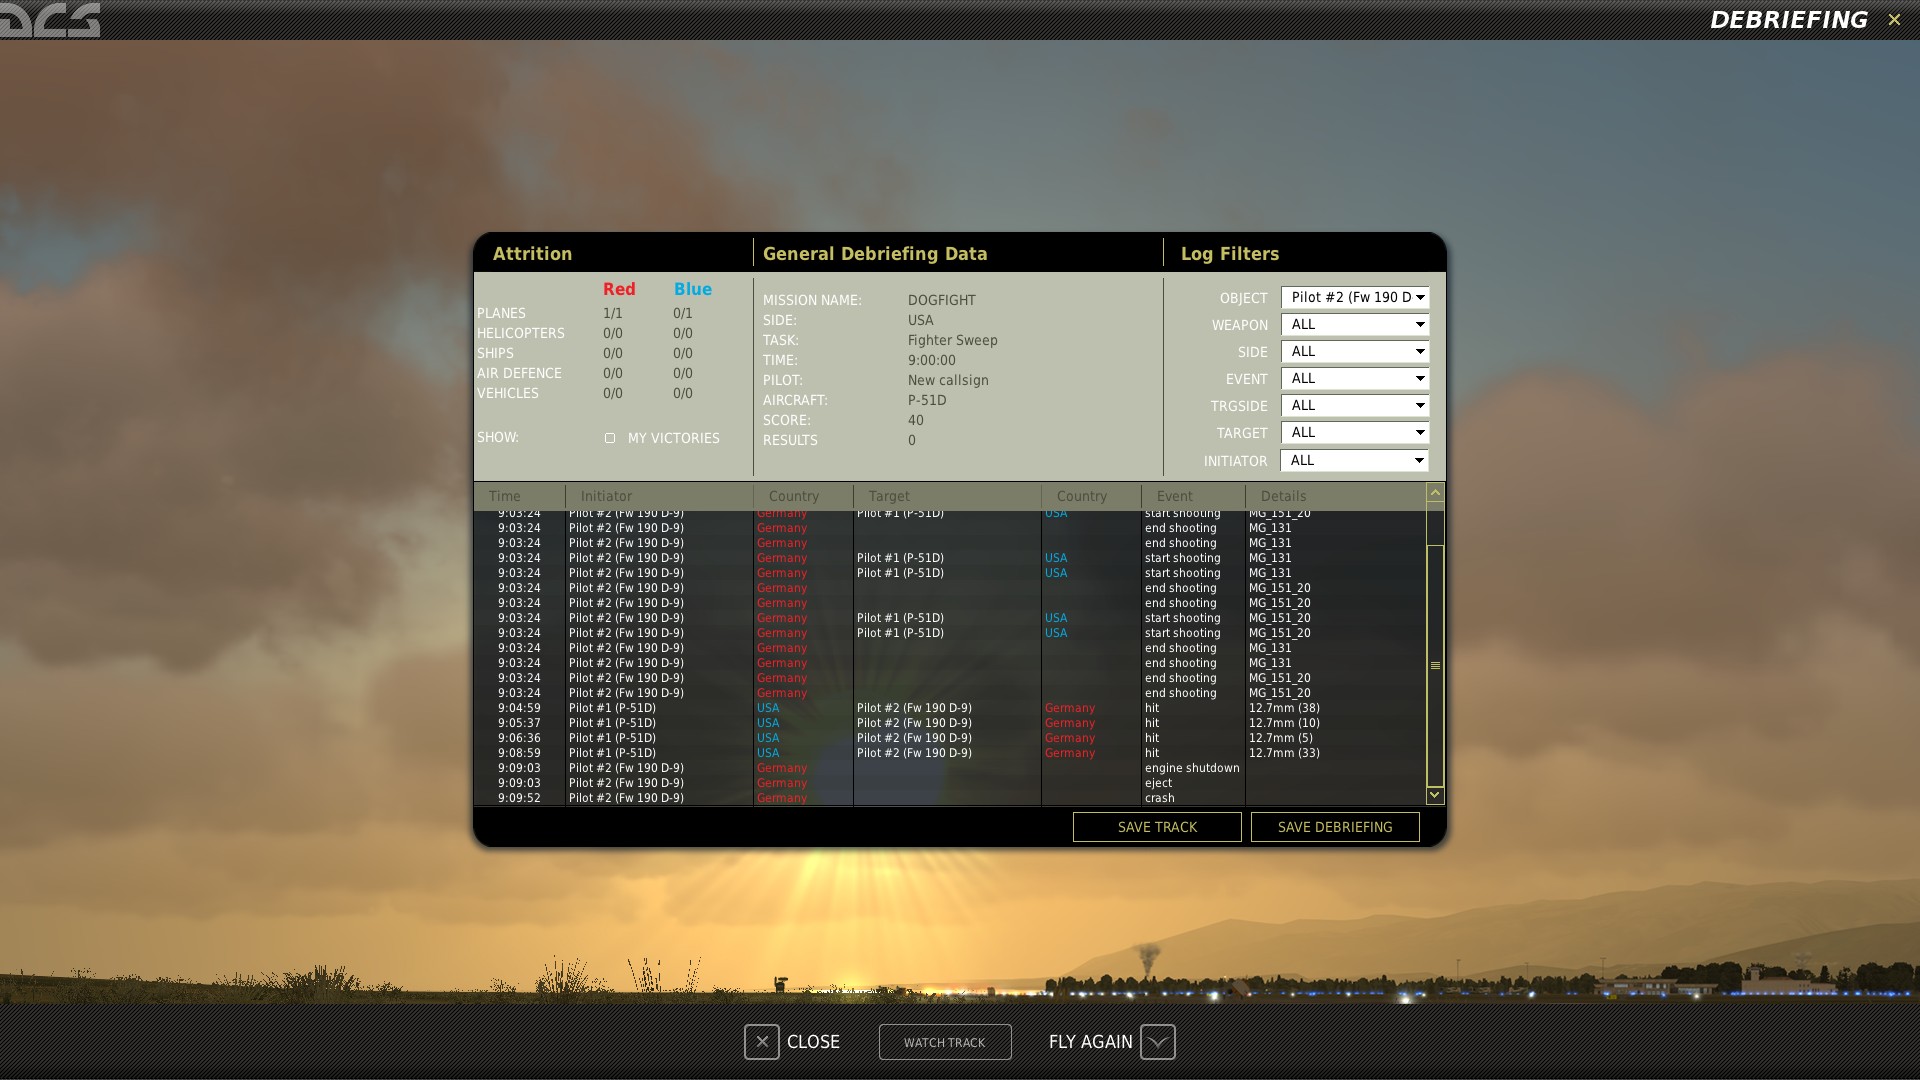
Task: Sort log by the Time column header
Action: tap(505, 496)
